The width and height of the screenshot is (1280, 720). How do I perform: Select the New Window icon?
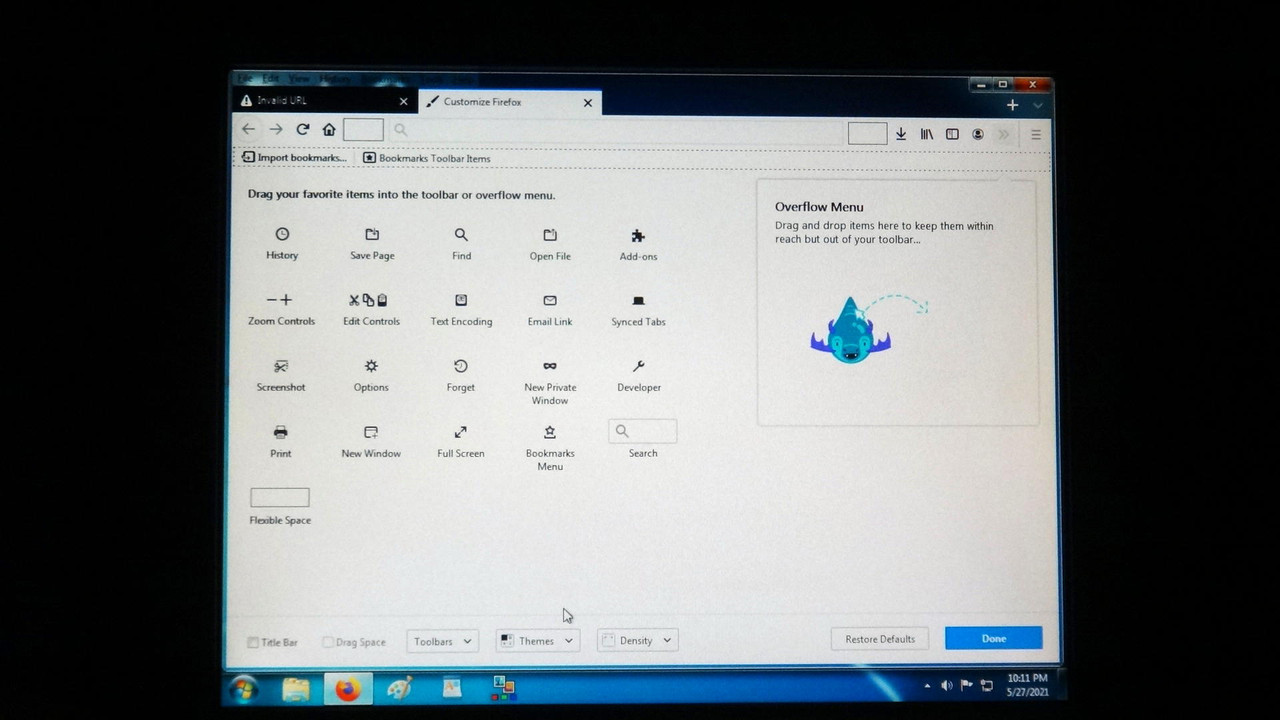[371, 432]
